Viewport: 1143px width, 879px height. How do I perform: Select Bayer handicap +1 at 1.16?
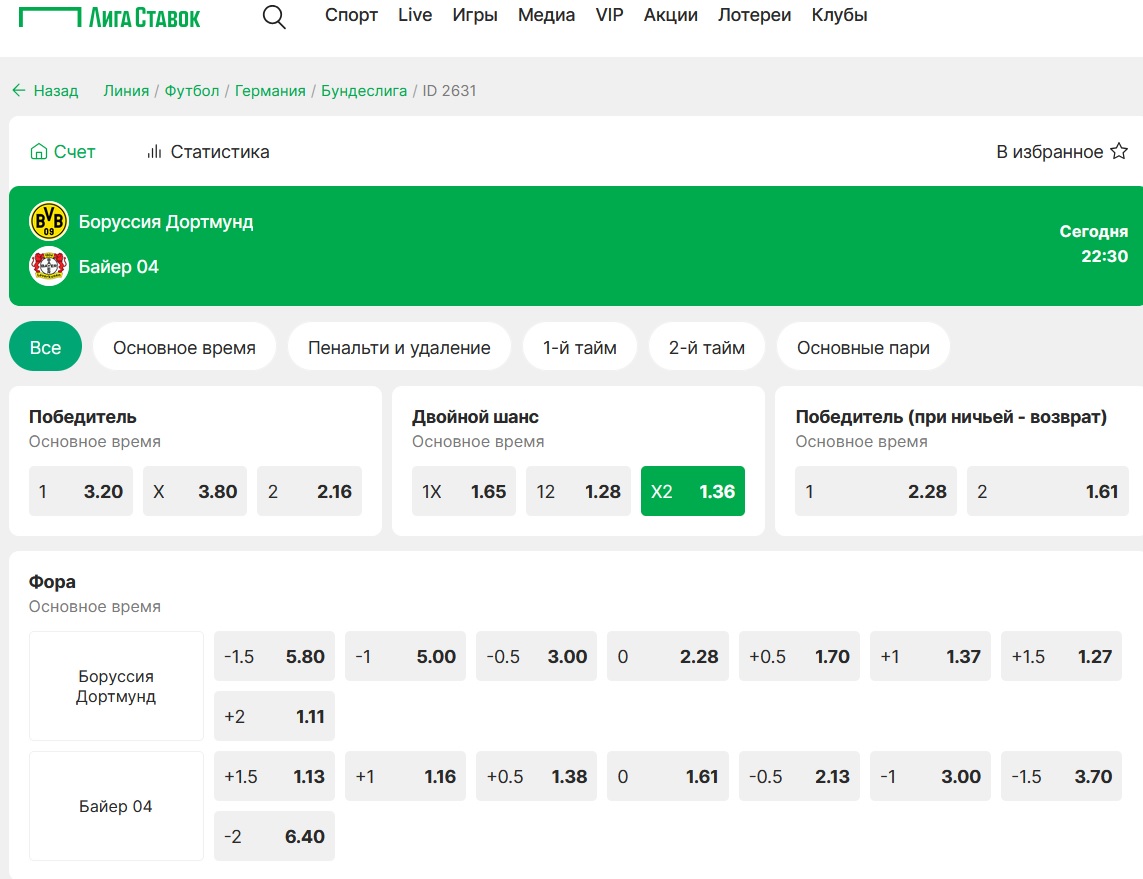coord(405,776)
